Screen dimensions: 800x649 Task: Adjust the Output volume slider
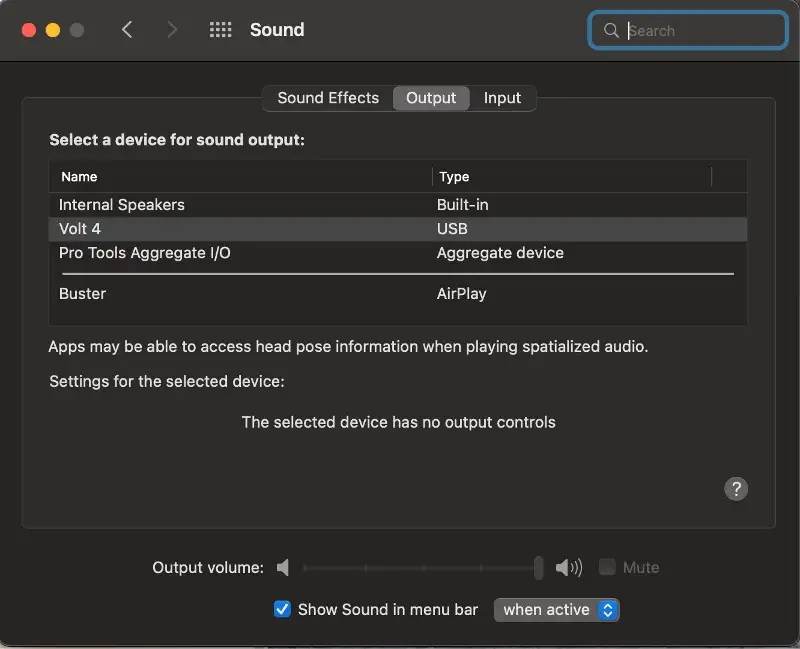click(538, 567)
